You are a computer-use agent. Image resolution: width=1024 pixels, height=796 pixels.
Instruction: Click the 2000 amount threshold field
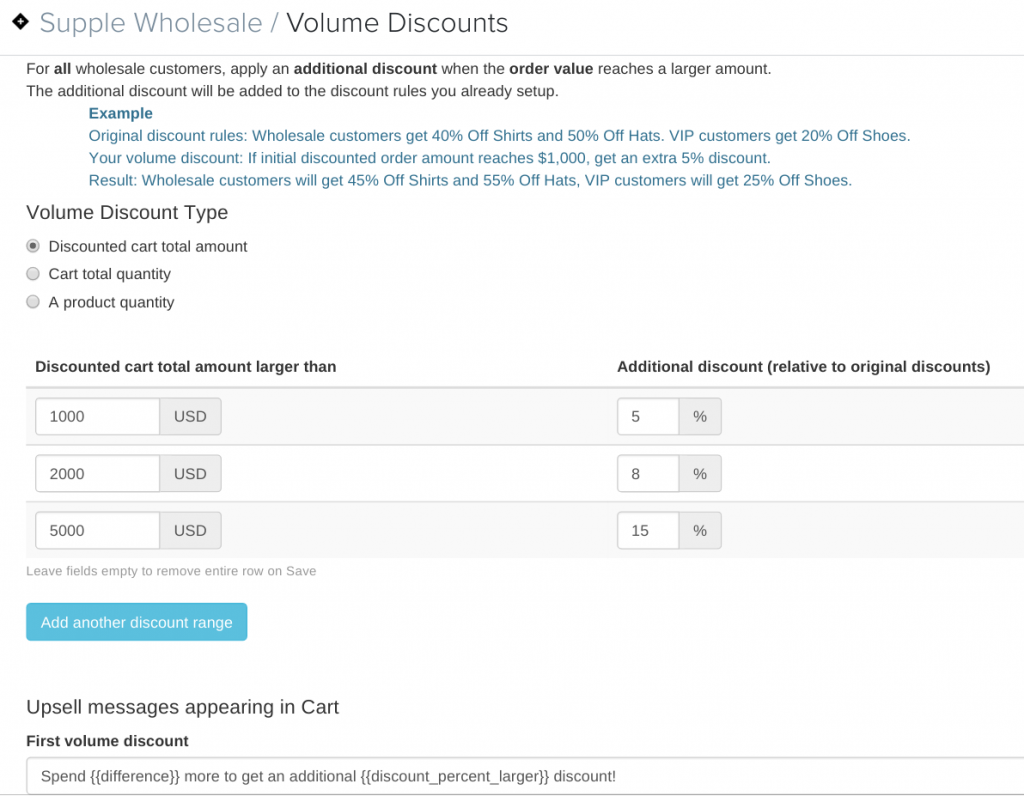(x=97, y=473)
